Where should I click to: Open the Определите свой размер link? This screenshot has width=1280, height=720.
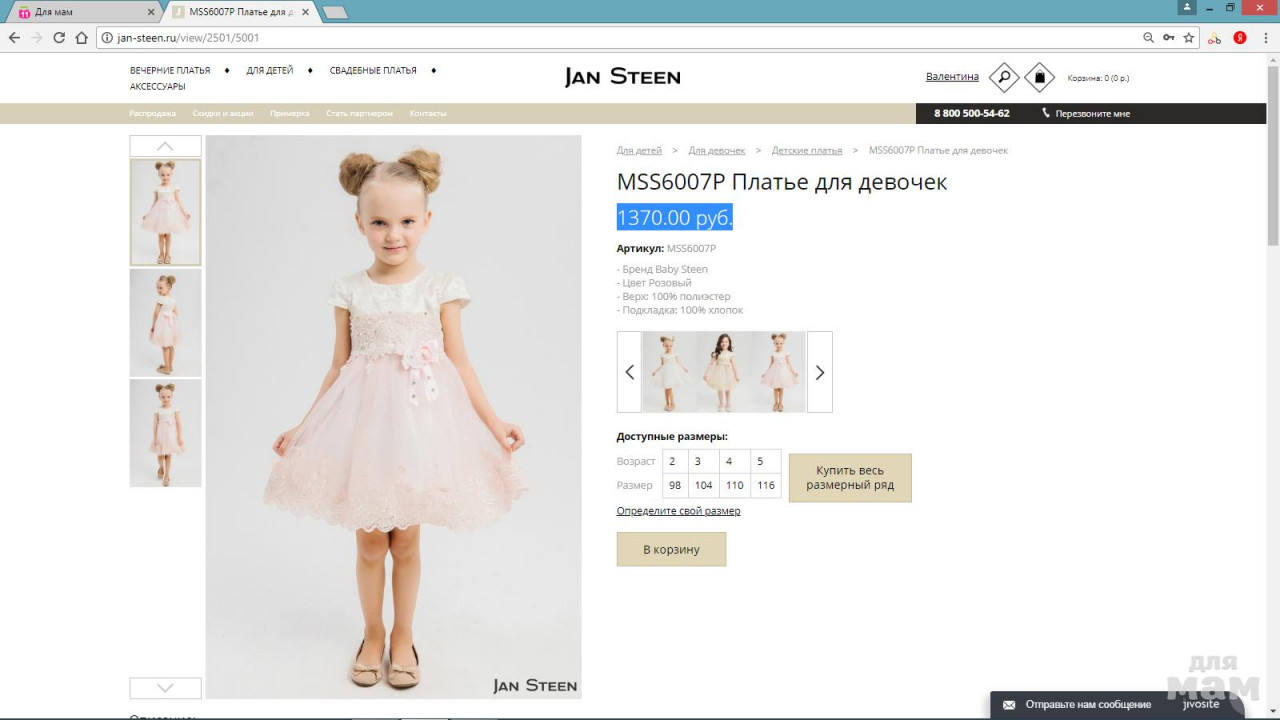(678, 511)
